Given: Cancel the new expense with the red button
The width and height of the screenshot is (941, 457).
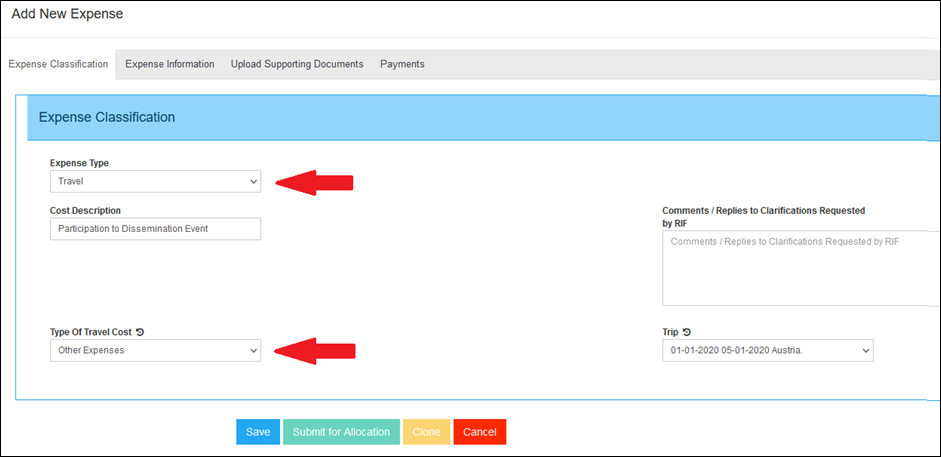Looking at the screenshot, I should (480, 432).
